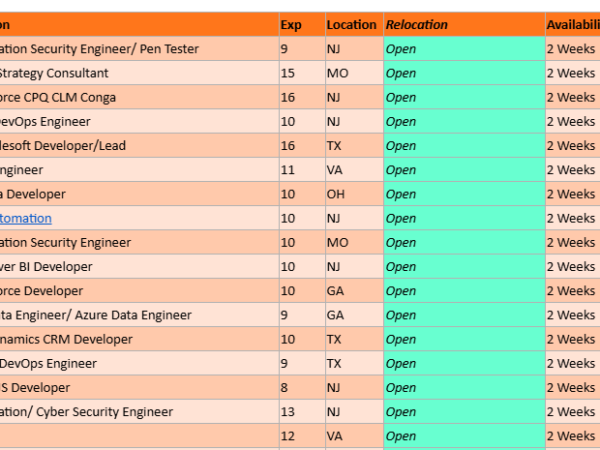
Task: Select the 'lesoft Developer/Lead' cell
Action: pos(139,146)
